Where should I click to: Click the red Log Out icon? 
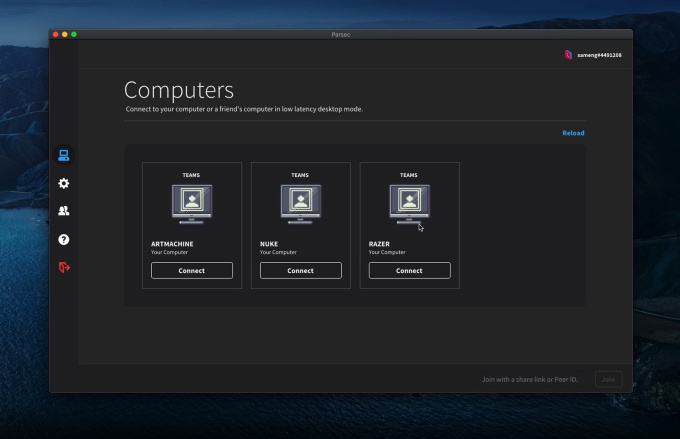pos(64,267)
